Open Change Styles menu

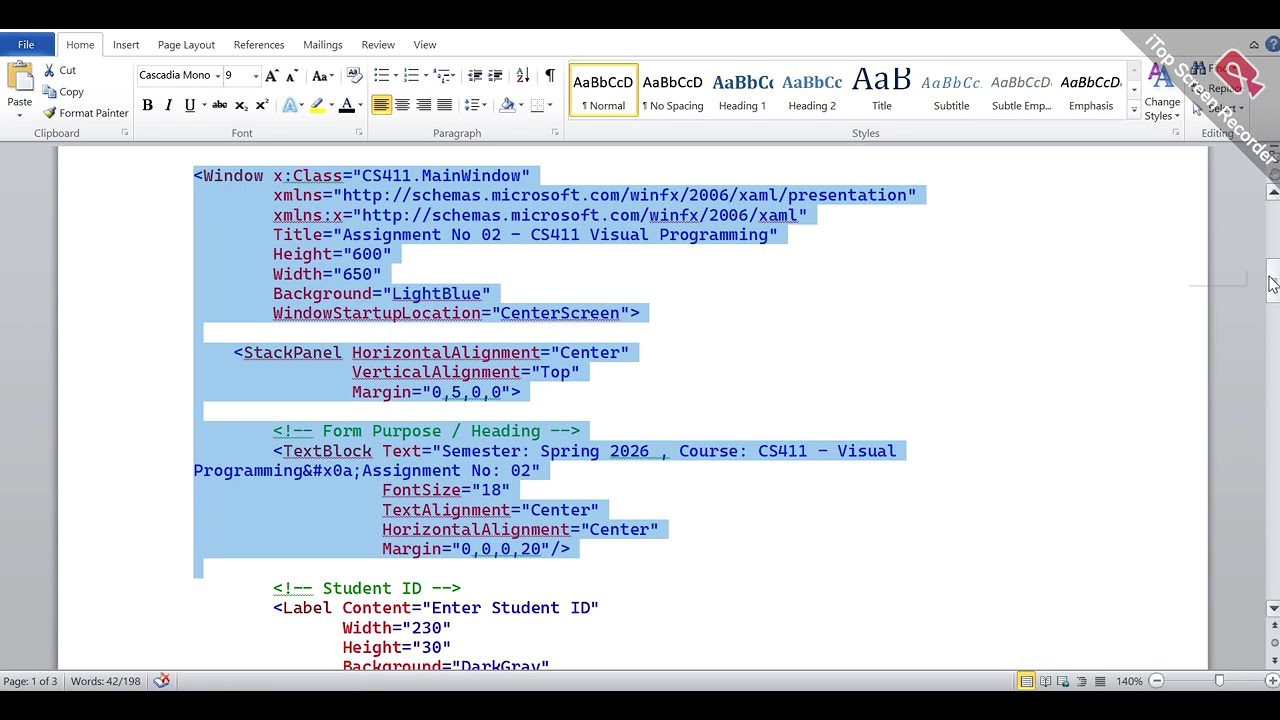click(x=1162, y=92)
